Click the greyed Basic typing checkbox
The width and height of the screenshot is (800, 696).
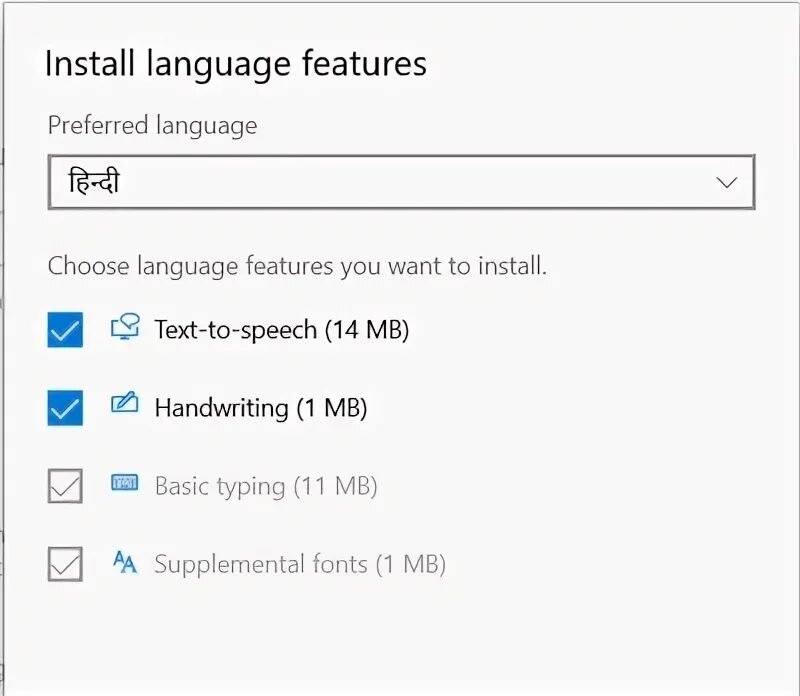(65, 486)
